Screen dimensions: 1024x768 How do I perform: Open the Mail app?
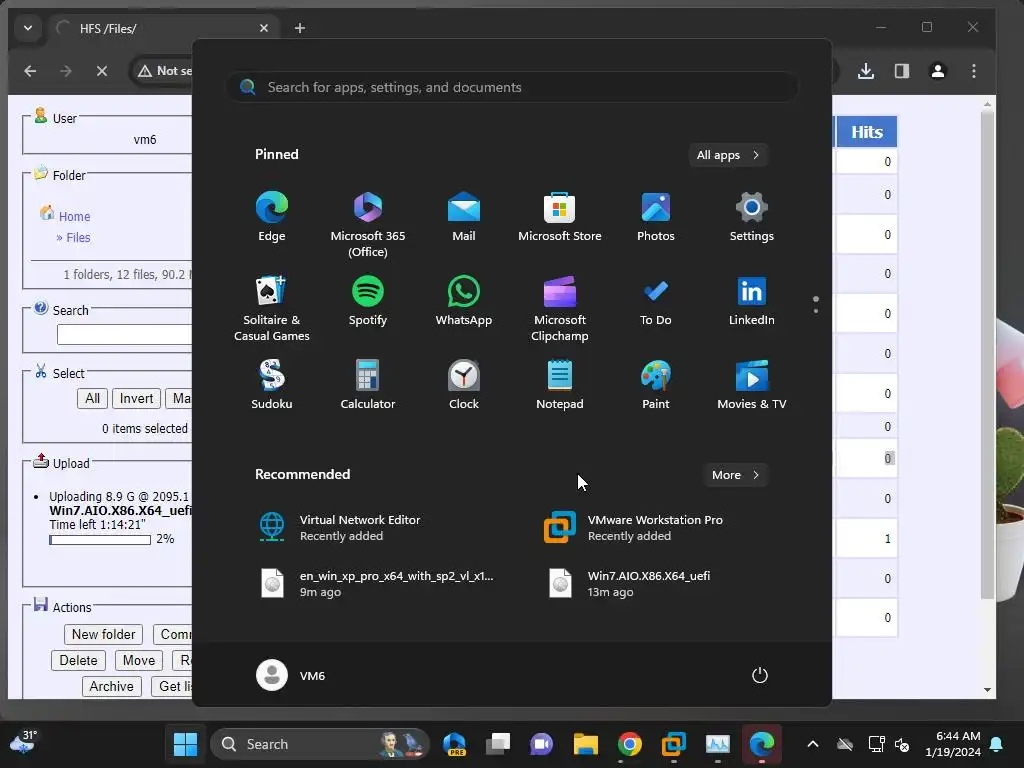tap(464, 217)
